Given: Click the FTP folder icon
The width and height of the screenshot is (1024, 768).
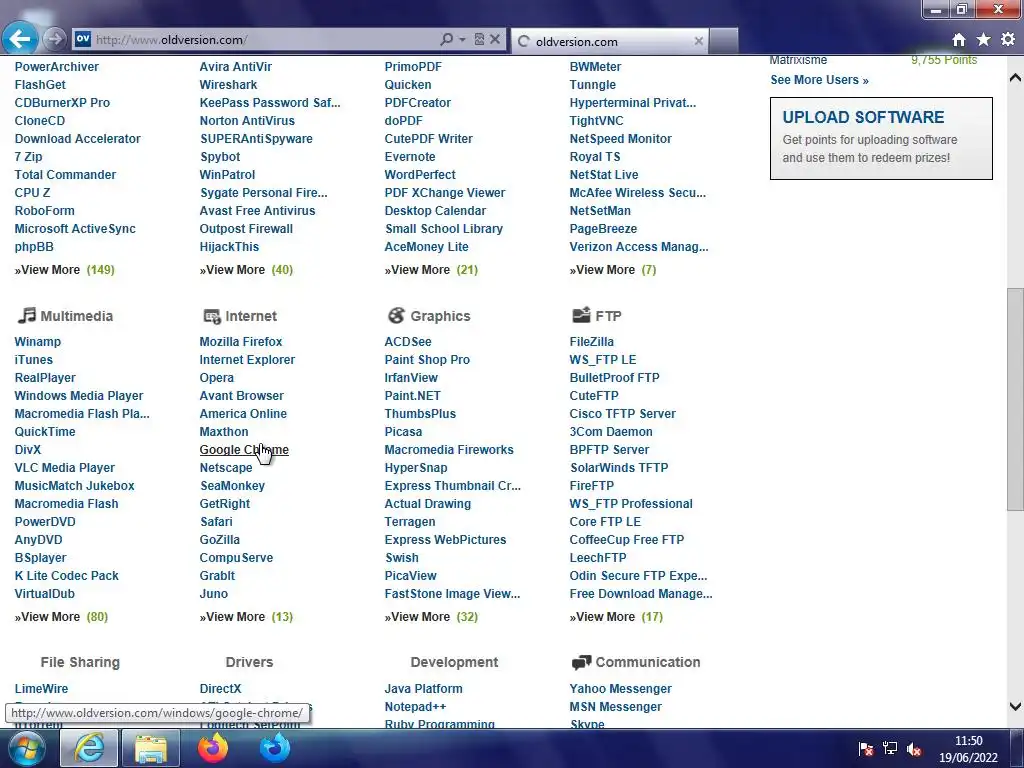Looking at the screenshot, I should pos(581,315).
